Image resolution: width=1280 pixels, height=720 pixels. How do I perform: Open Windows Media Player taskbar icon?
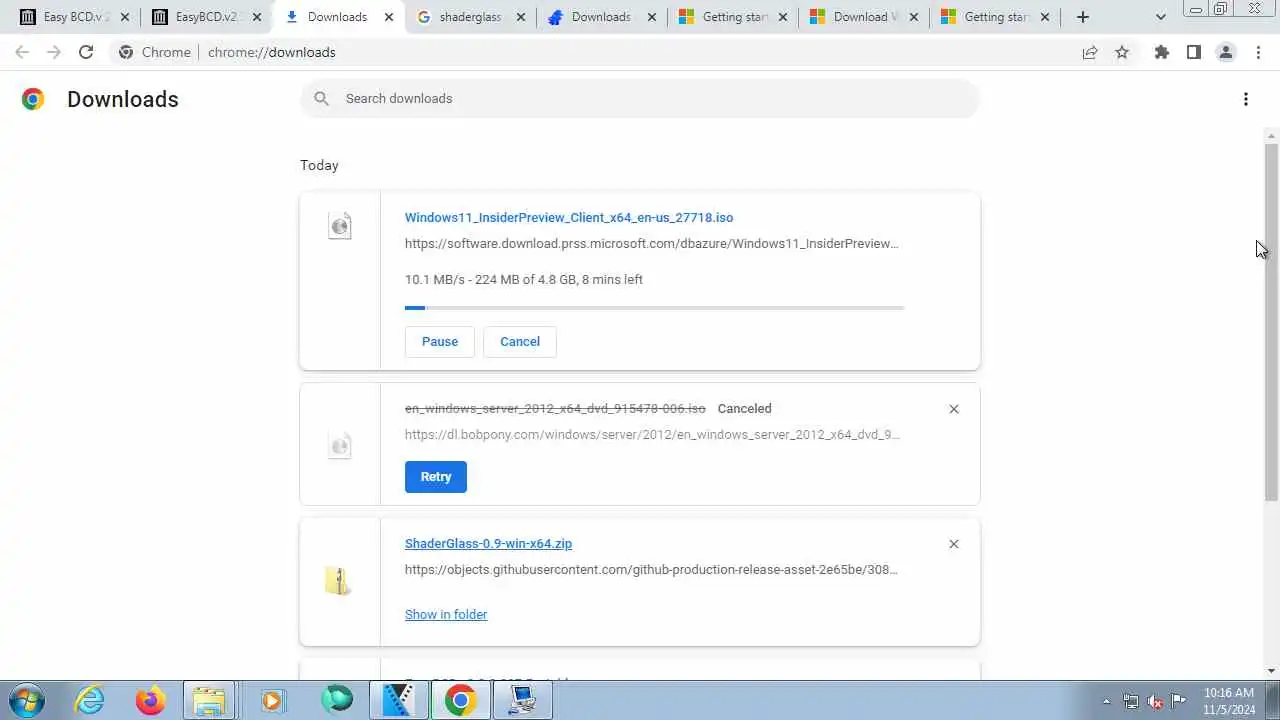[272, 700]
